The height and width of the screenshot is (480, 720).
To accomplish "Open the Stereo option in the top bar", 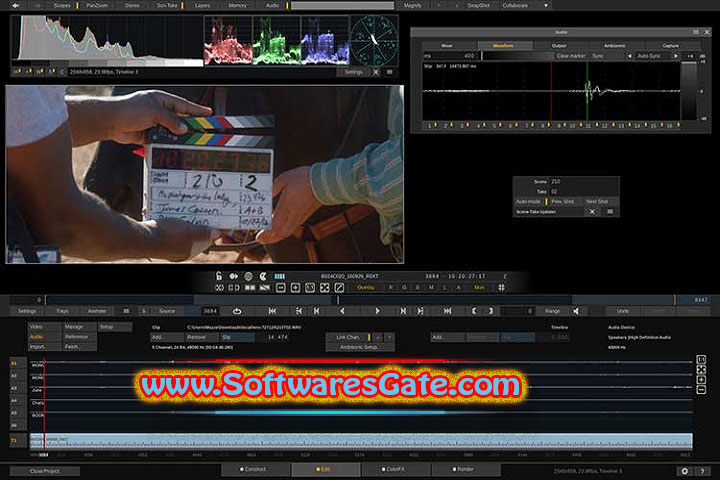I will click(132, 6).
